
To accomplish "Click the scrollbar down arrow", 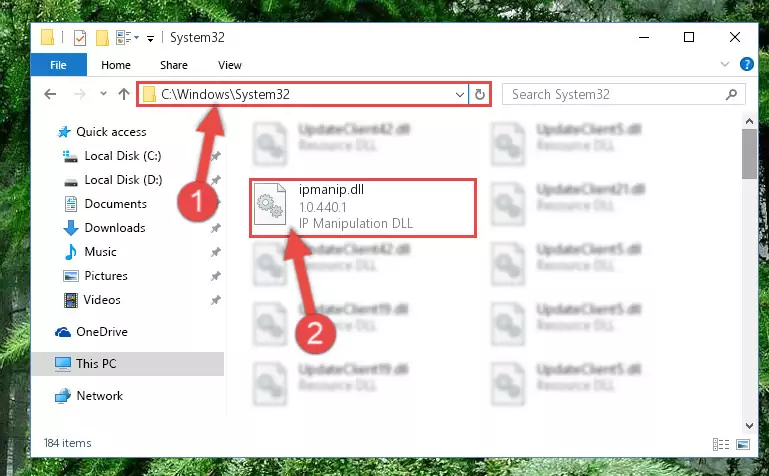I will point(749,426).
